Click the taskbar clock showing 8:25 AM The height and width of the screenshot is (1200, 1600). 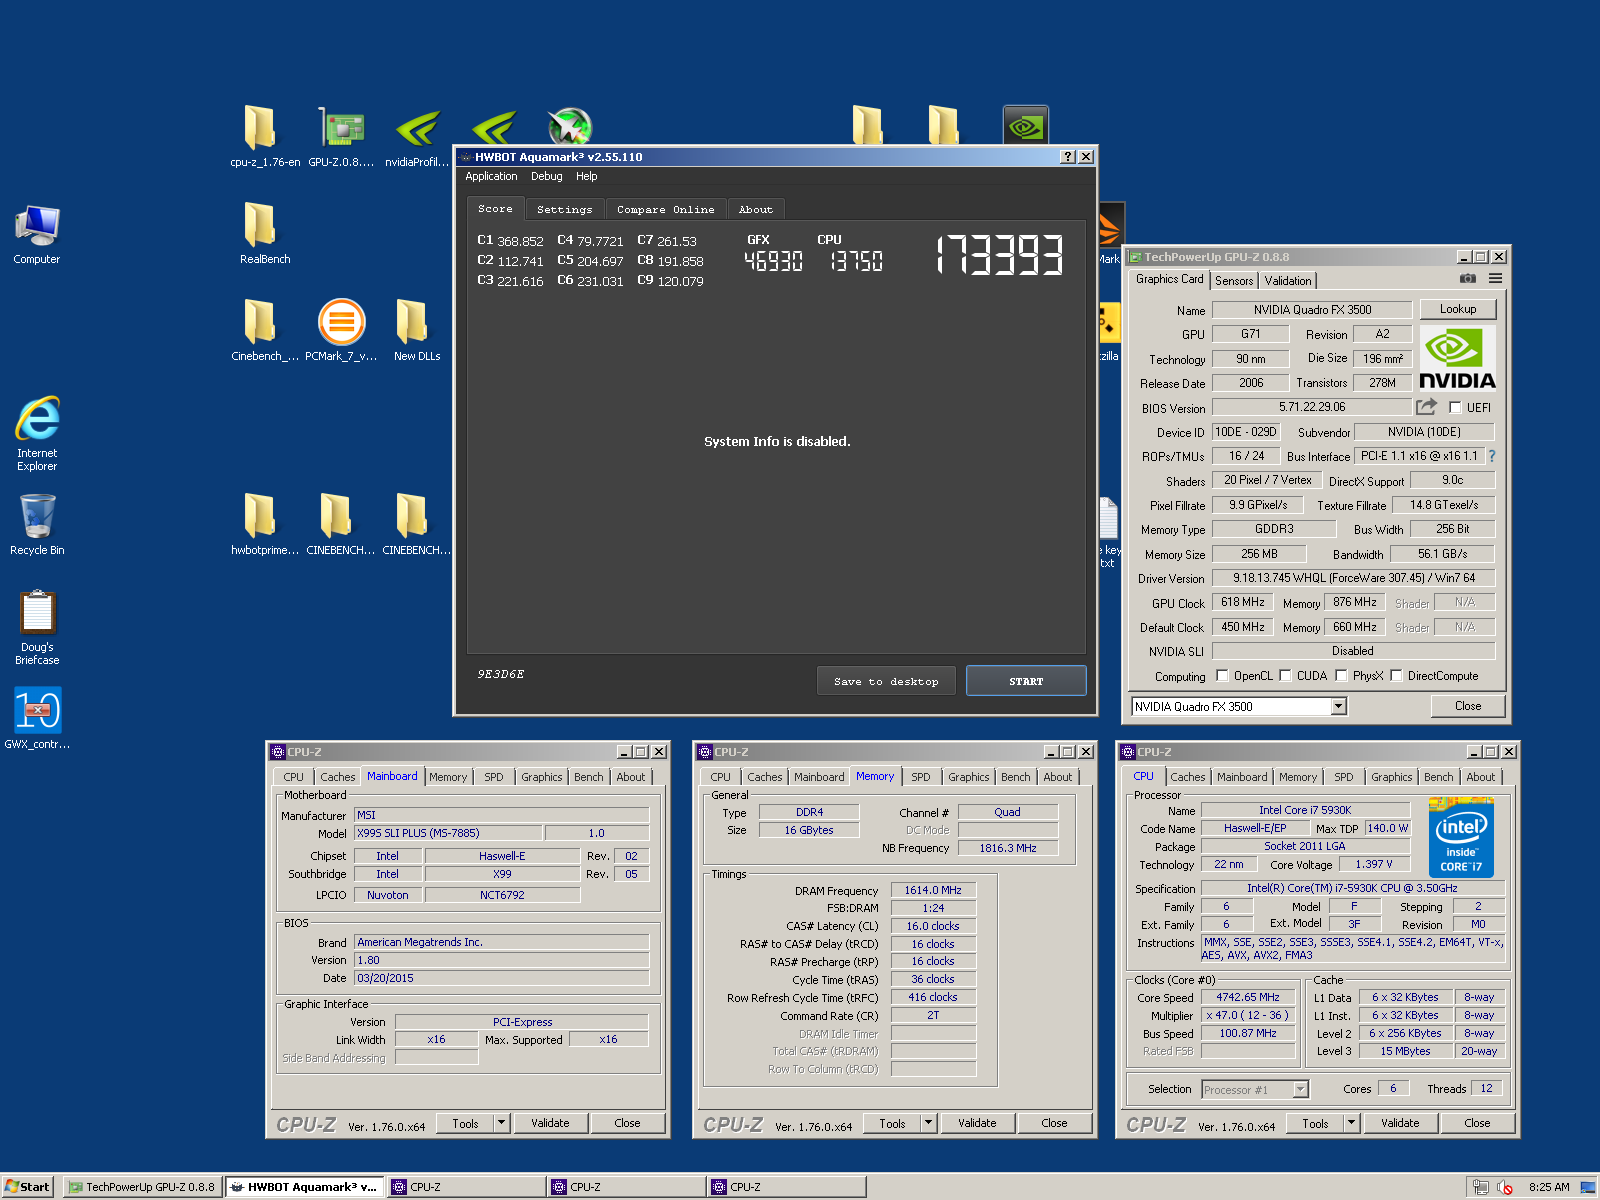pyautogui.click(x=1548, y=1187)
